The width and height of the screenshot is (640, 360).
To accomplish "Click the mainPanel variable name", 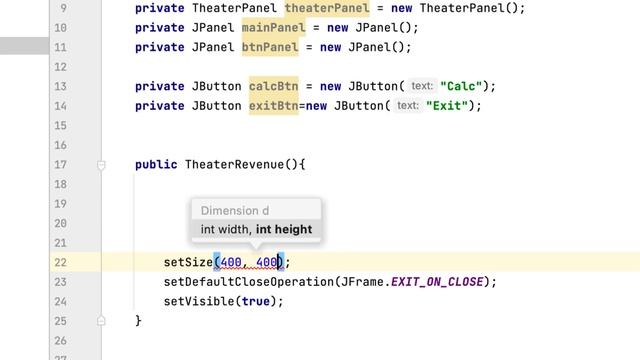I will (x=273, y=28).
